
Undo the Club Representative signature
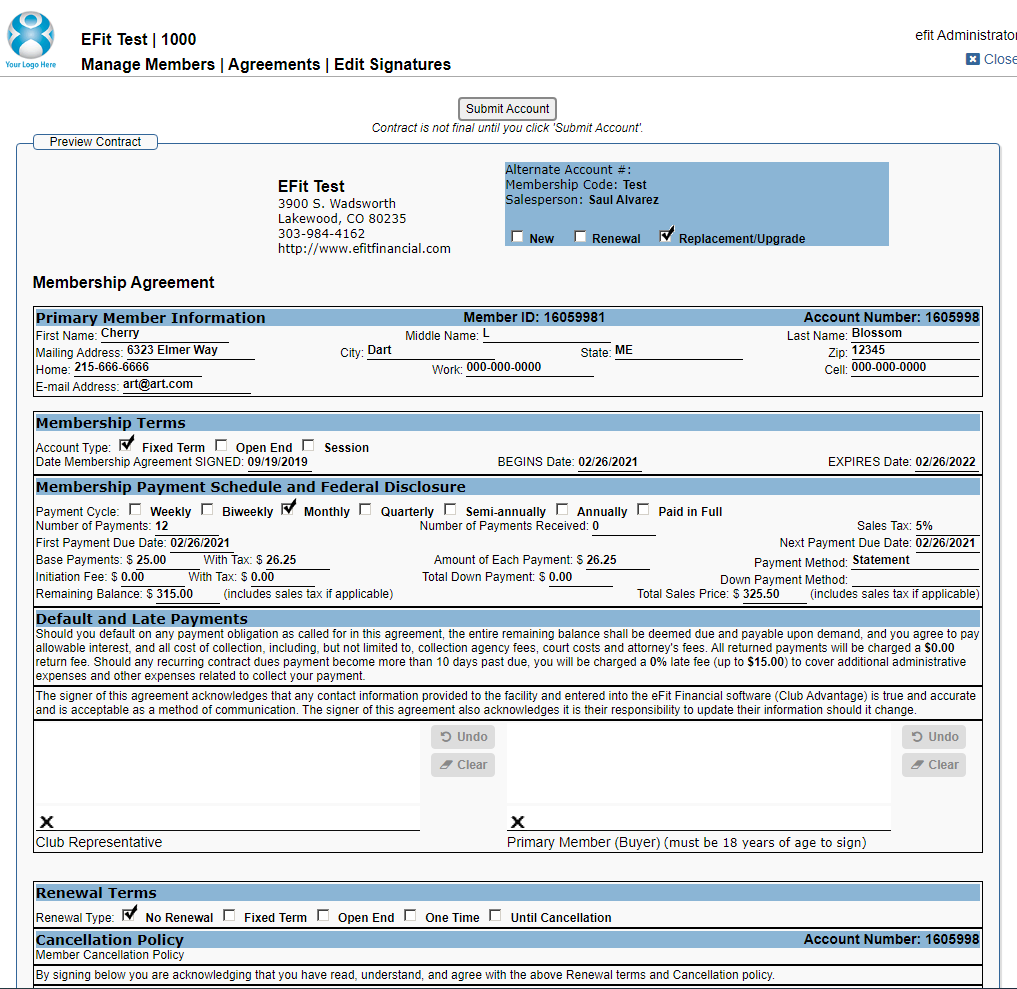(463, 737)
